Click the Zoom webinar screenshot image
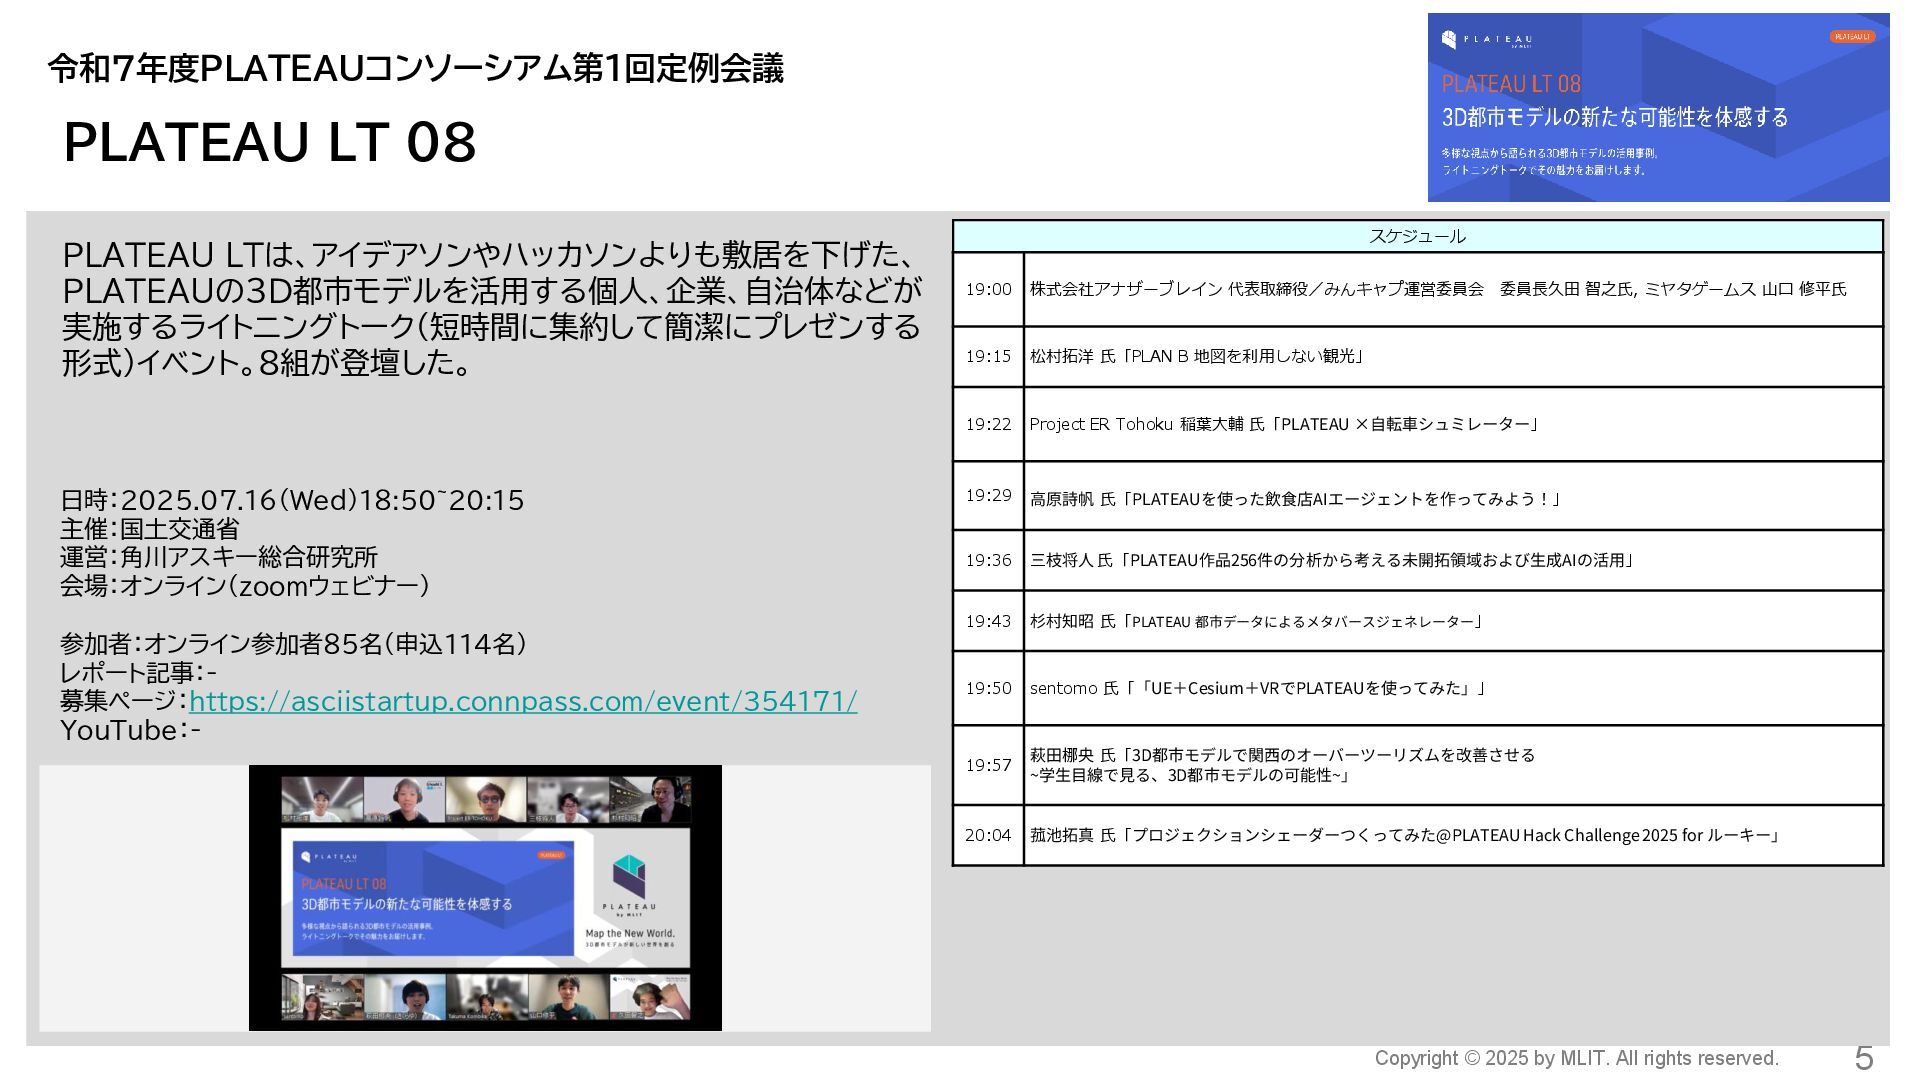Image resolution: width=1920 pixels, height=1080 pixels. point(485,897)
